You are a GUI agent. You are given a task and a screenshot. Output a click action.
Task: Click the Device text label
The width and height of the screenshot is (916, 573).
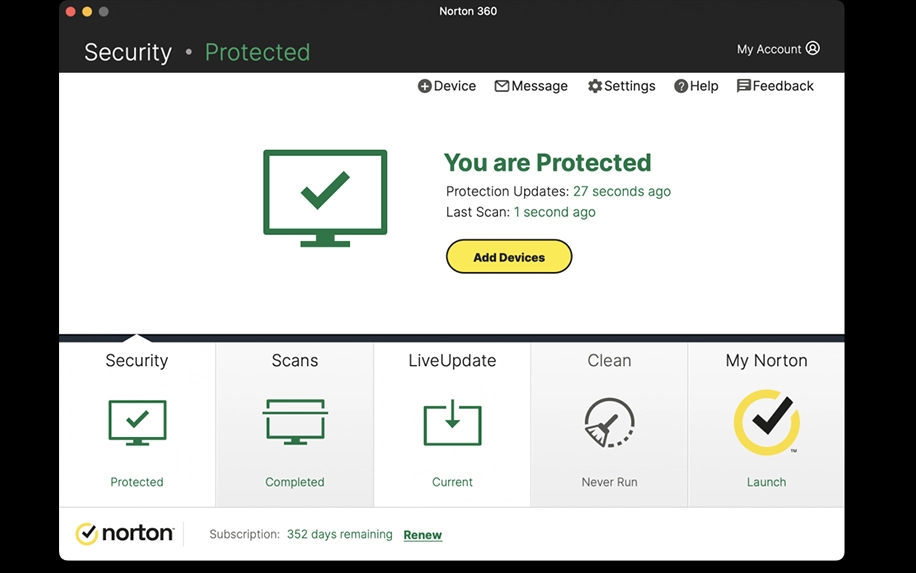(454, 86)
